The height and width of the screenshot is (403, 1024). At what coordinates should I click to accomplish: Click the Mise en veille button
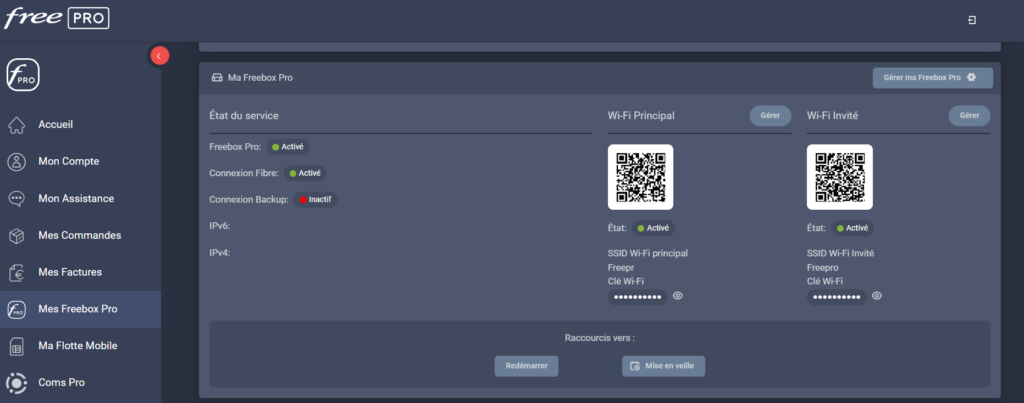(663, 366)
